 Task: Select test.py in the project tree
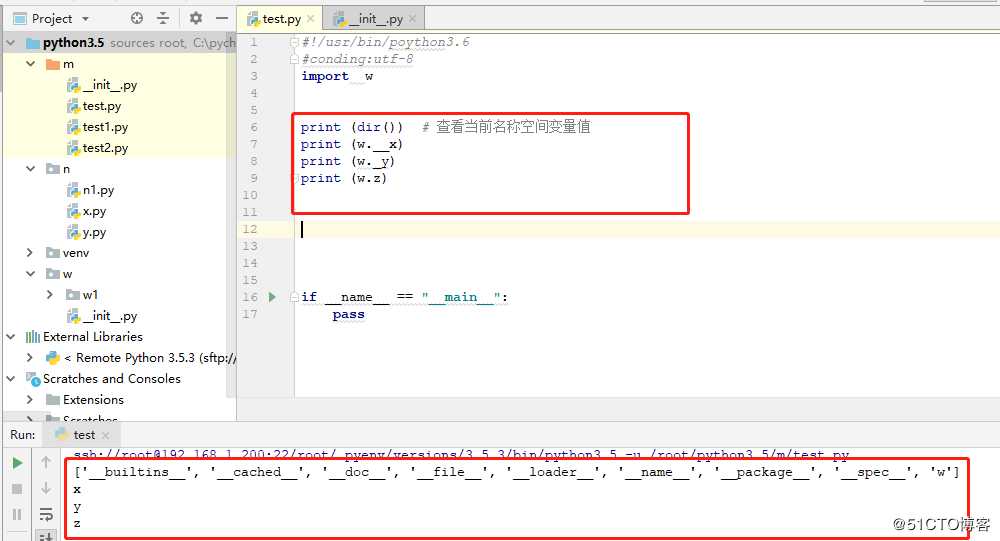[x=94, y=106]
